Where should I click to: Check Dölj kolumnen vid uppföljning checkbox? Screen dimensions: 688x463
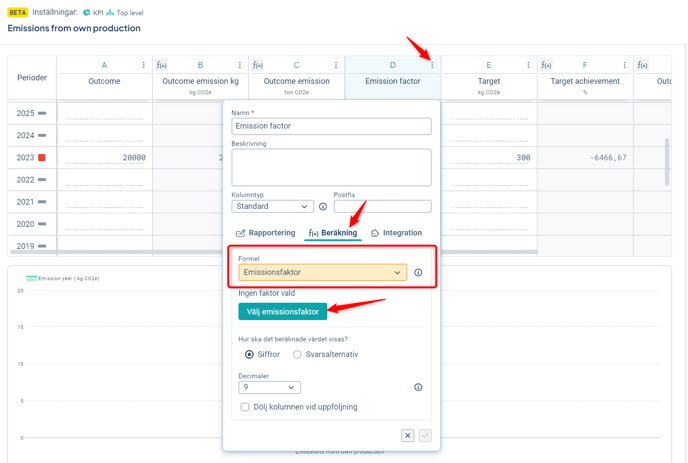pos(245,407)
